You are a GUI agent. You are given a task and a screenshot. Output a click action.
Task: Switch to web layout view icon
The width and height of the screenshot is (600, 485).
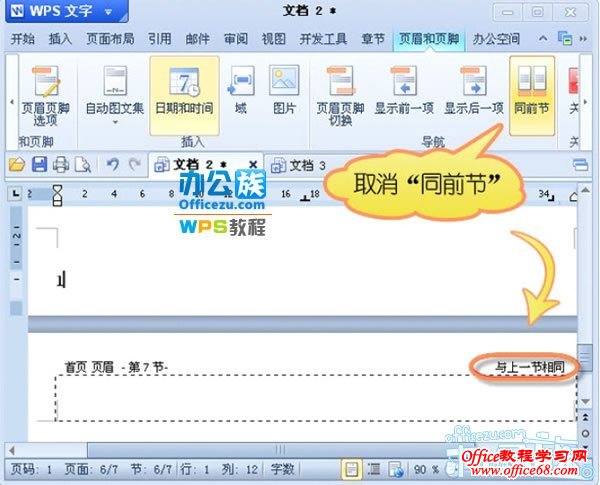pyautogui.click(x=396, y=469)
